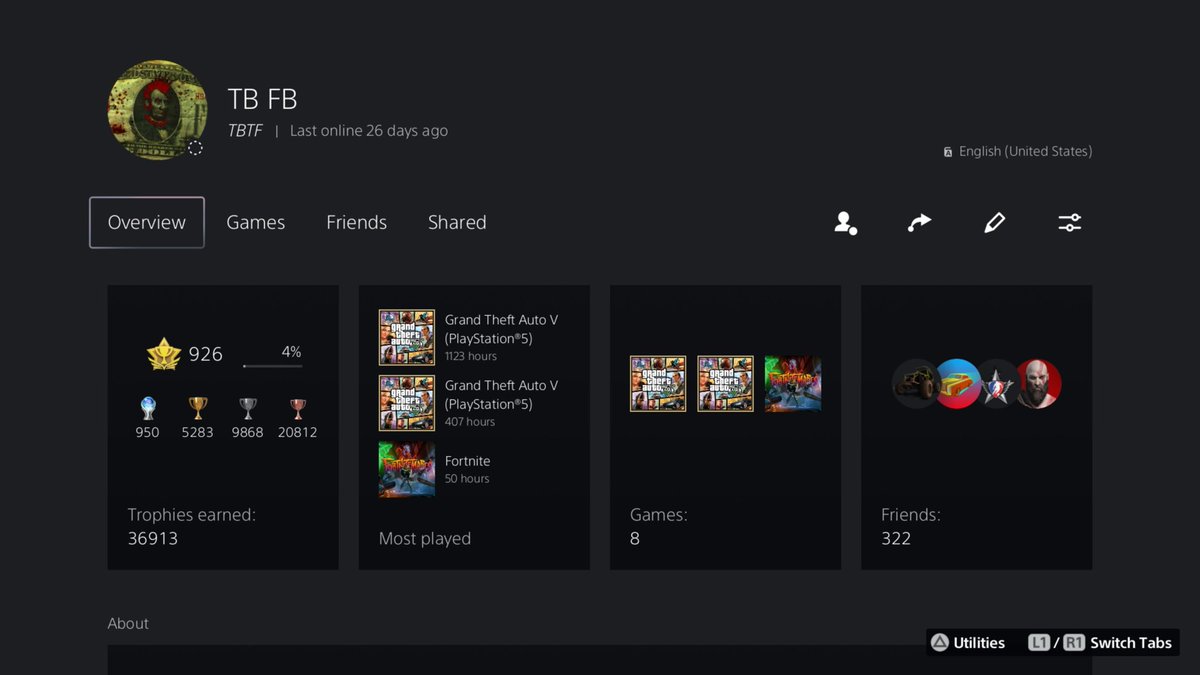This screenshot has width=1200, height=675.
Task: Click the Fortnite cover in Games card
Action: (x=793, y=384)
